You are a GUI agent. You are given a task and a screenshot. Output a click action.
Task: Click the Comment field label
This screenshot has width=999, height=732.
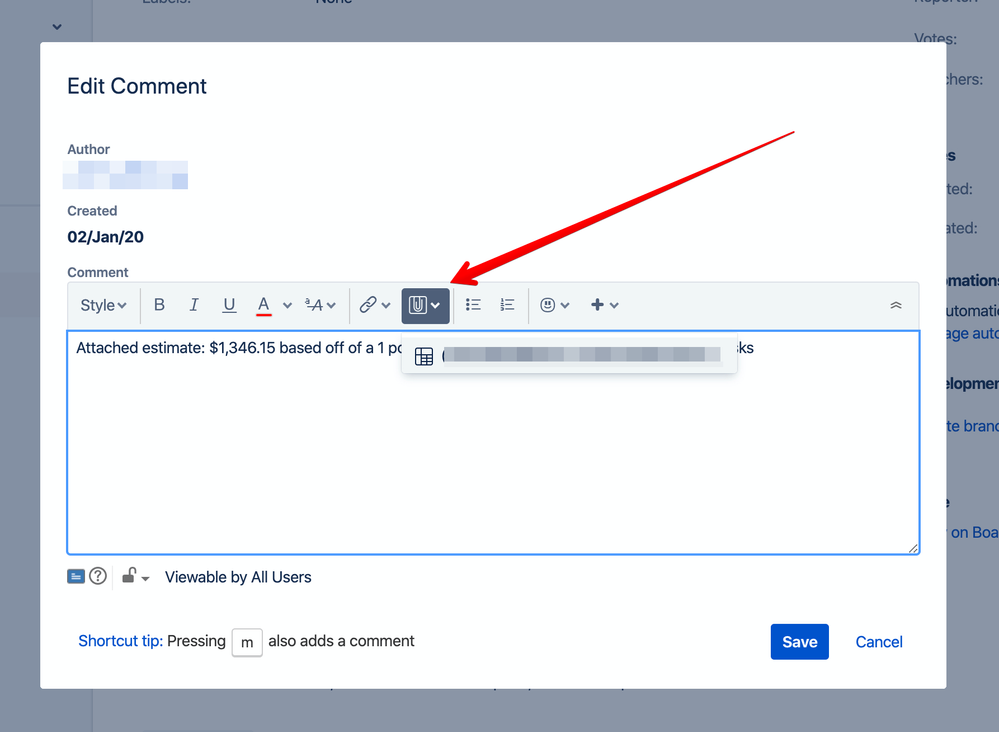97,272
